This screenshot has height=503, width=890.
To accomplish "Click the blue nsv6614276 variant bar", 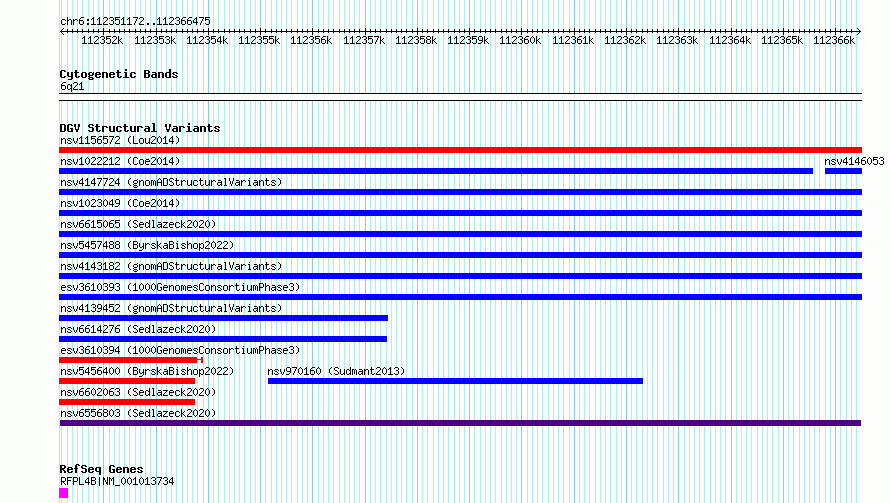I will (x=223, y=339).
